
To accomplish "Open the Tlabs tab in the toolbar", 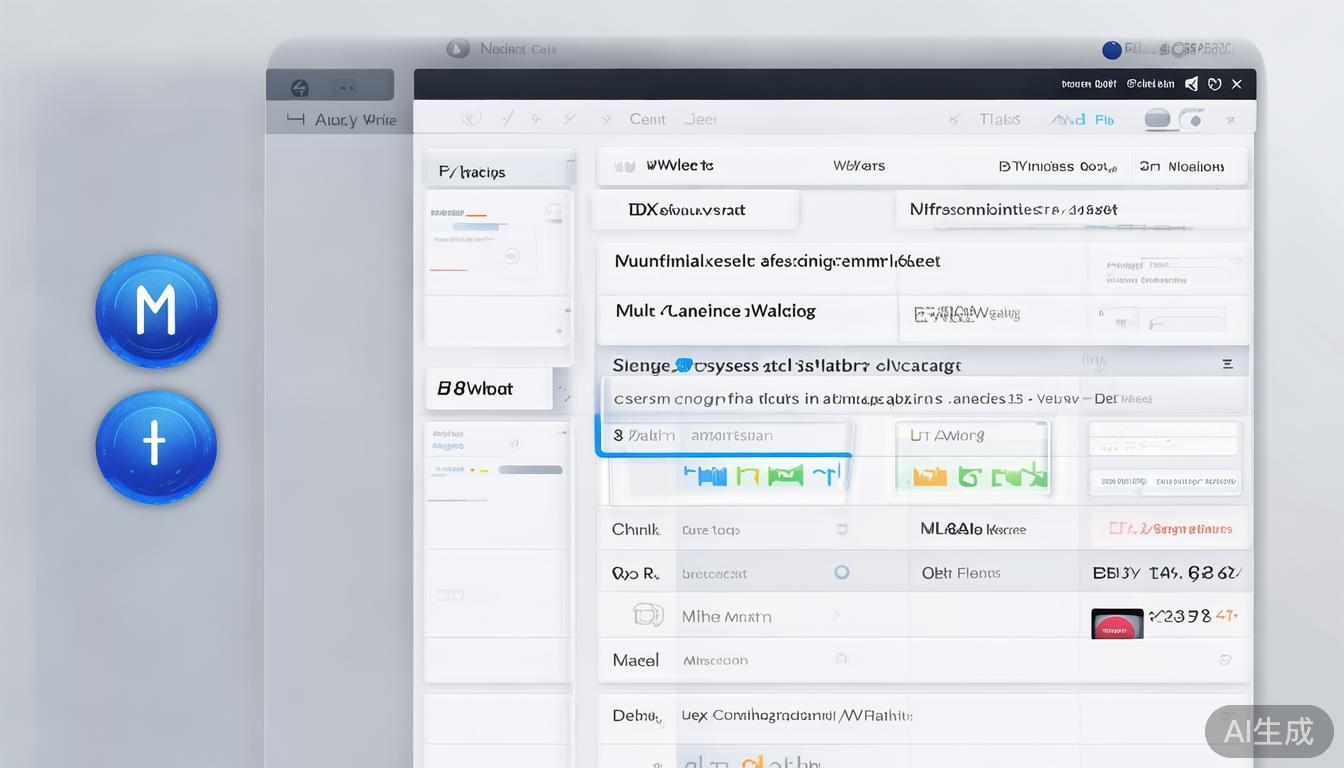I will (999, 119).
